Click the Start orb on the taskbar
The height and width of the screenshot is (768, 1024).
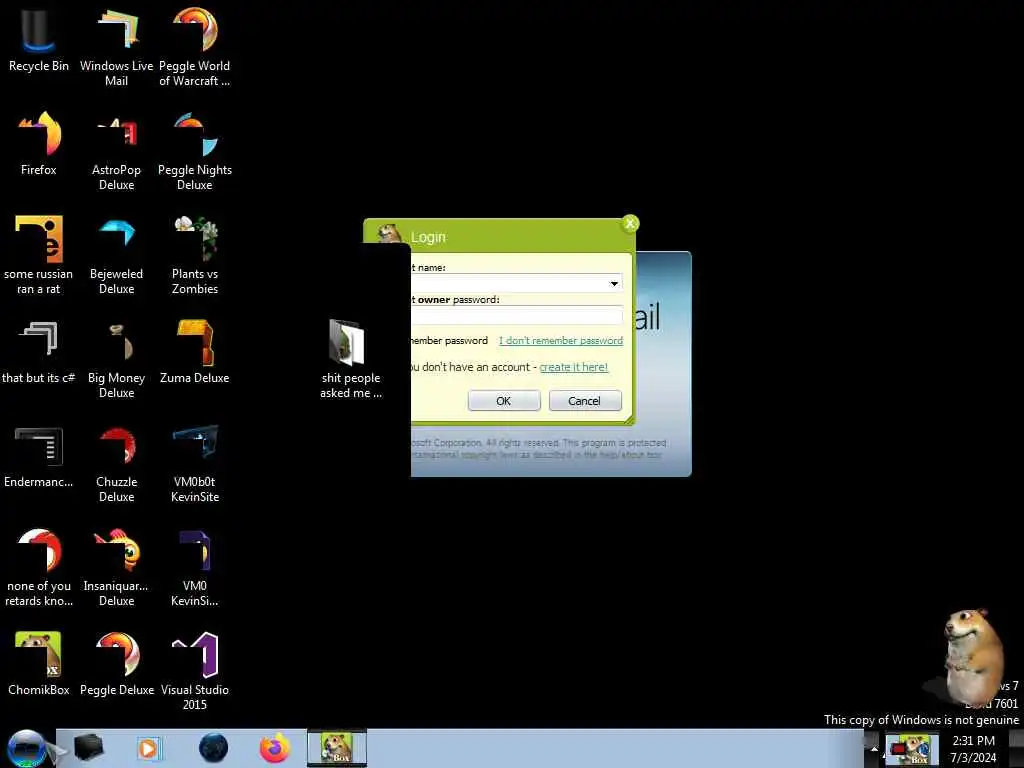tap(26, 748)
